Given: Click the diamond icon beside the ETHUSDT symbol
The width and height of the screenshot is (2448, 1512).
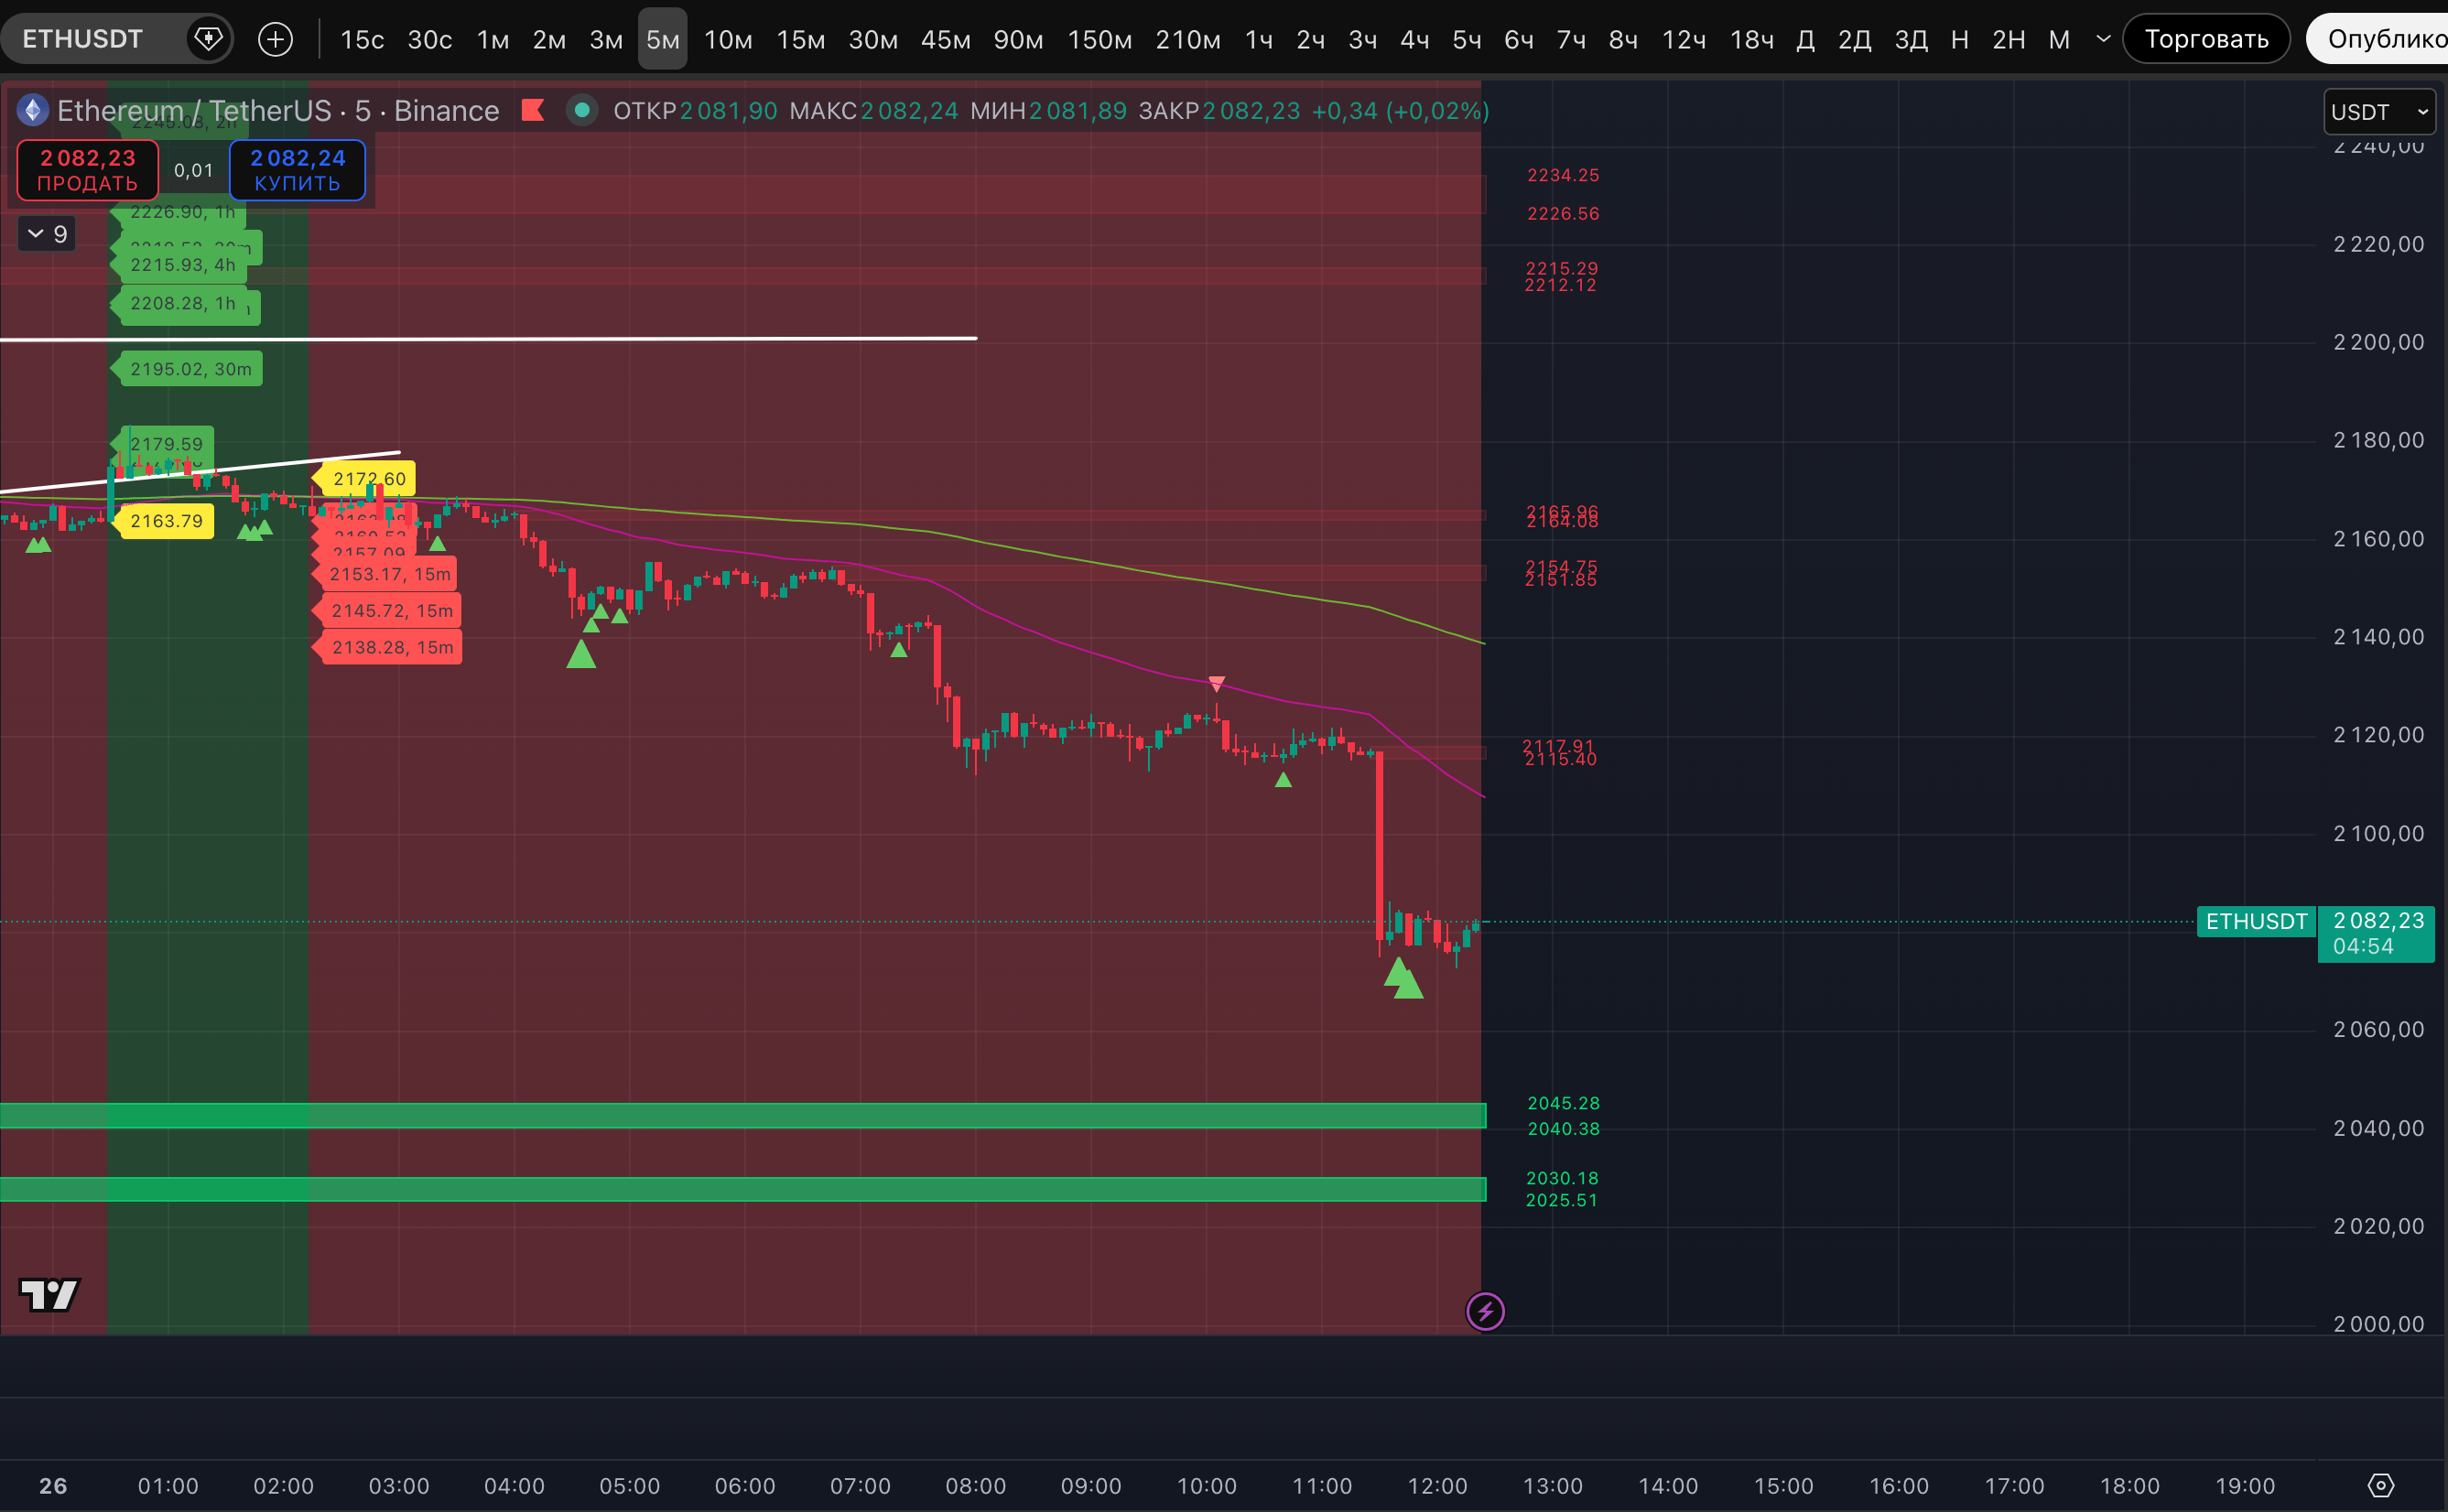Looking at the screenshot, I should (208, 39).
